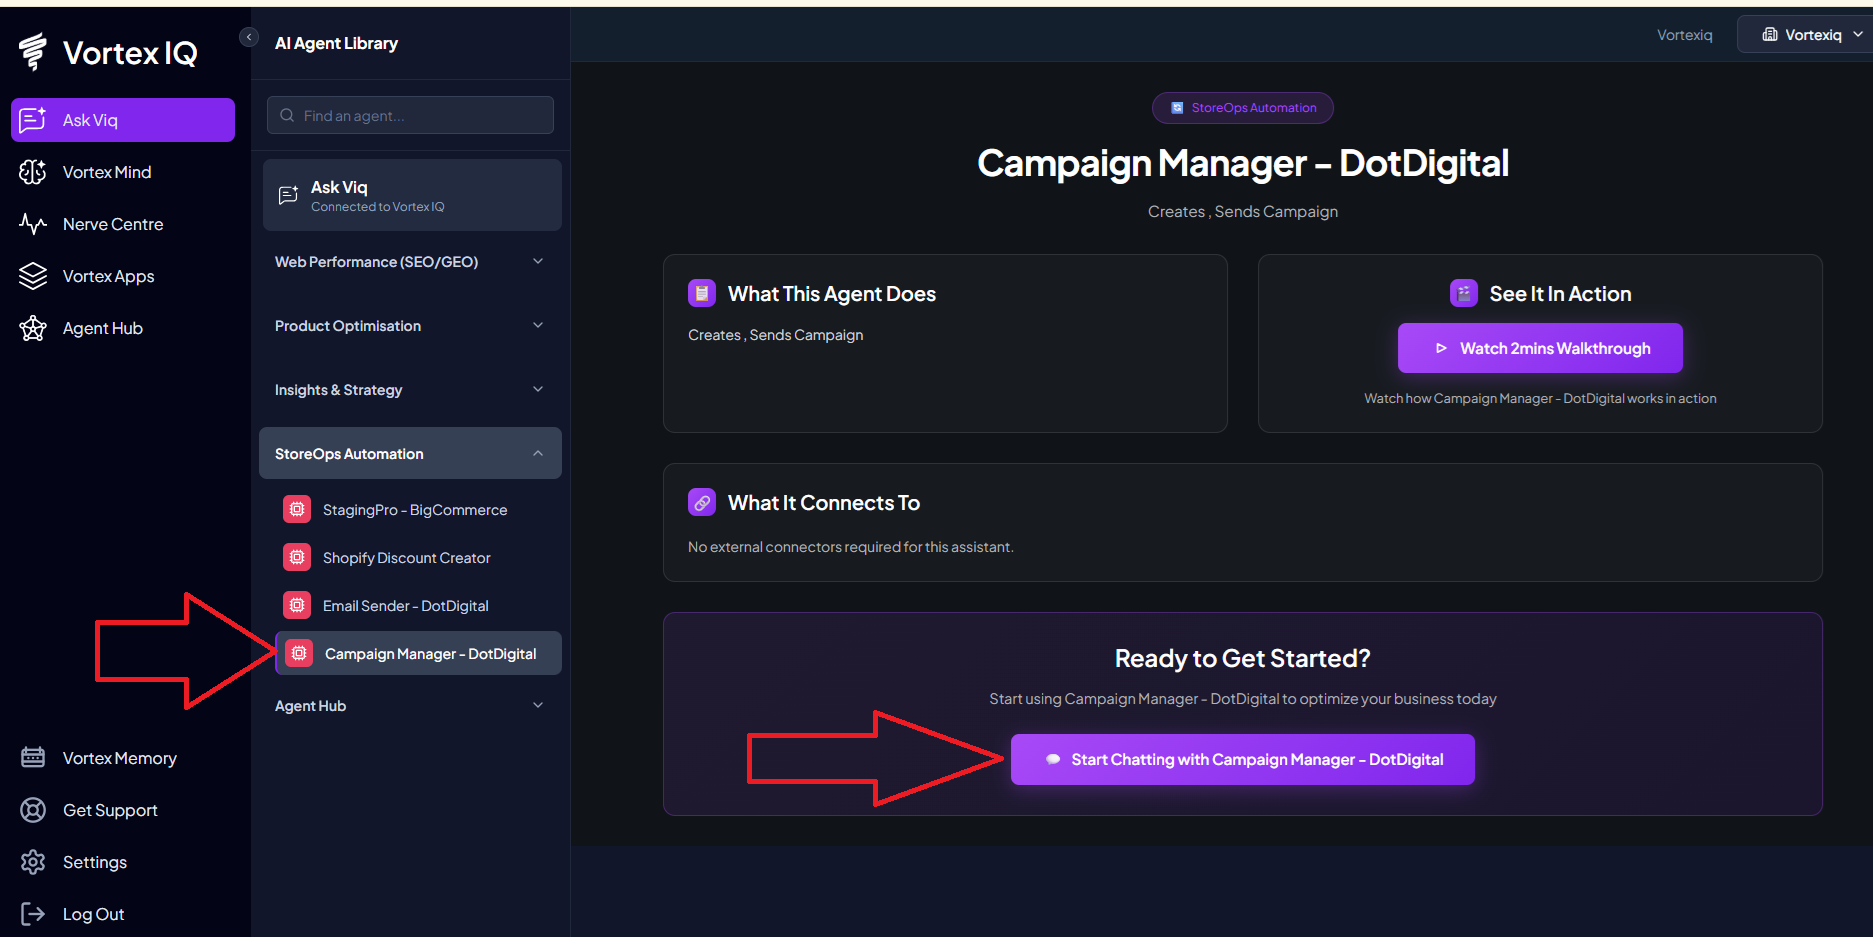Viewport: 1873px width, 937px height.
Task: Select the Vortex Apps layers icon
Action: (x=32, y=275)
